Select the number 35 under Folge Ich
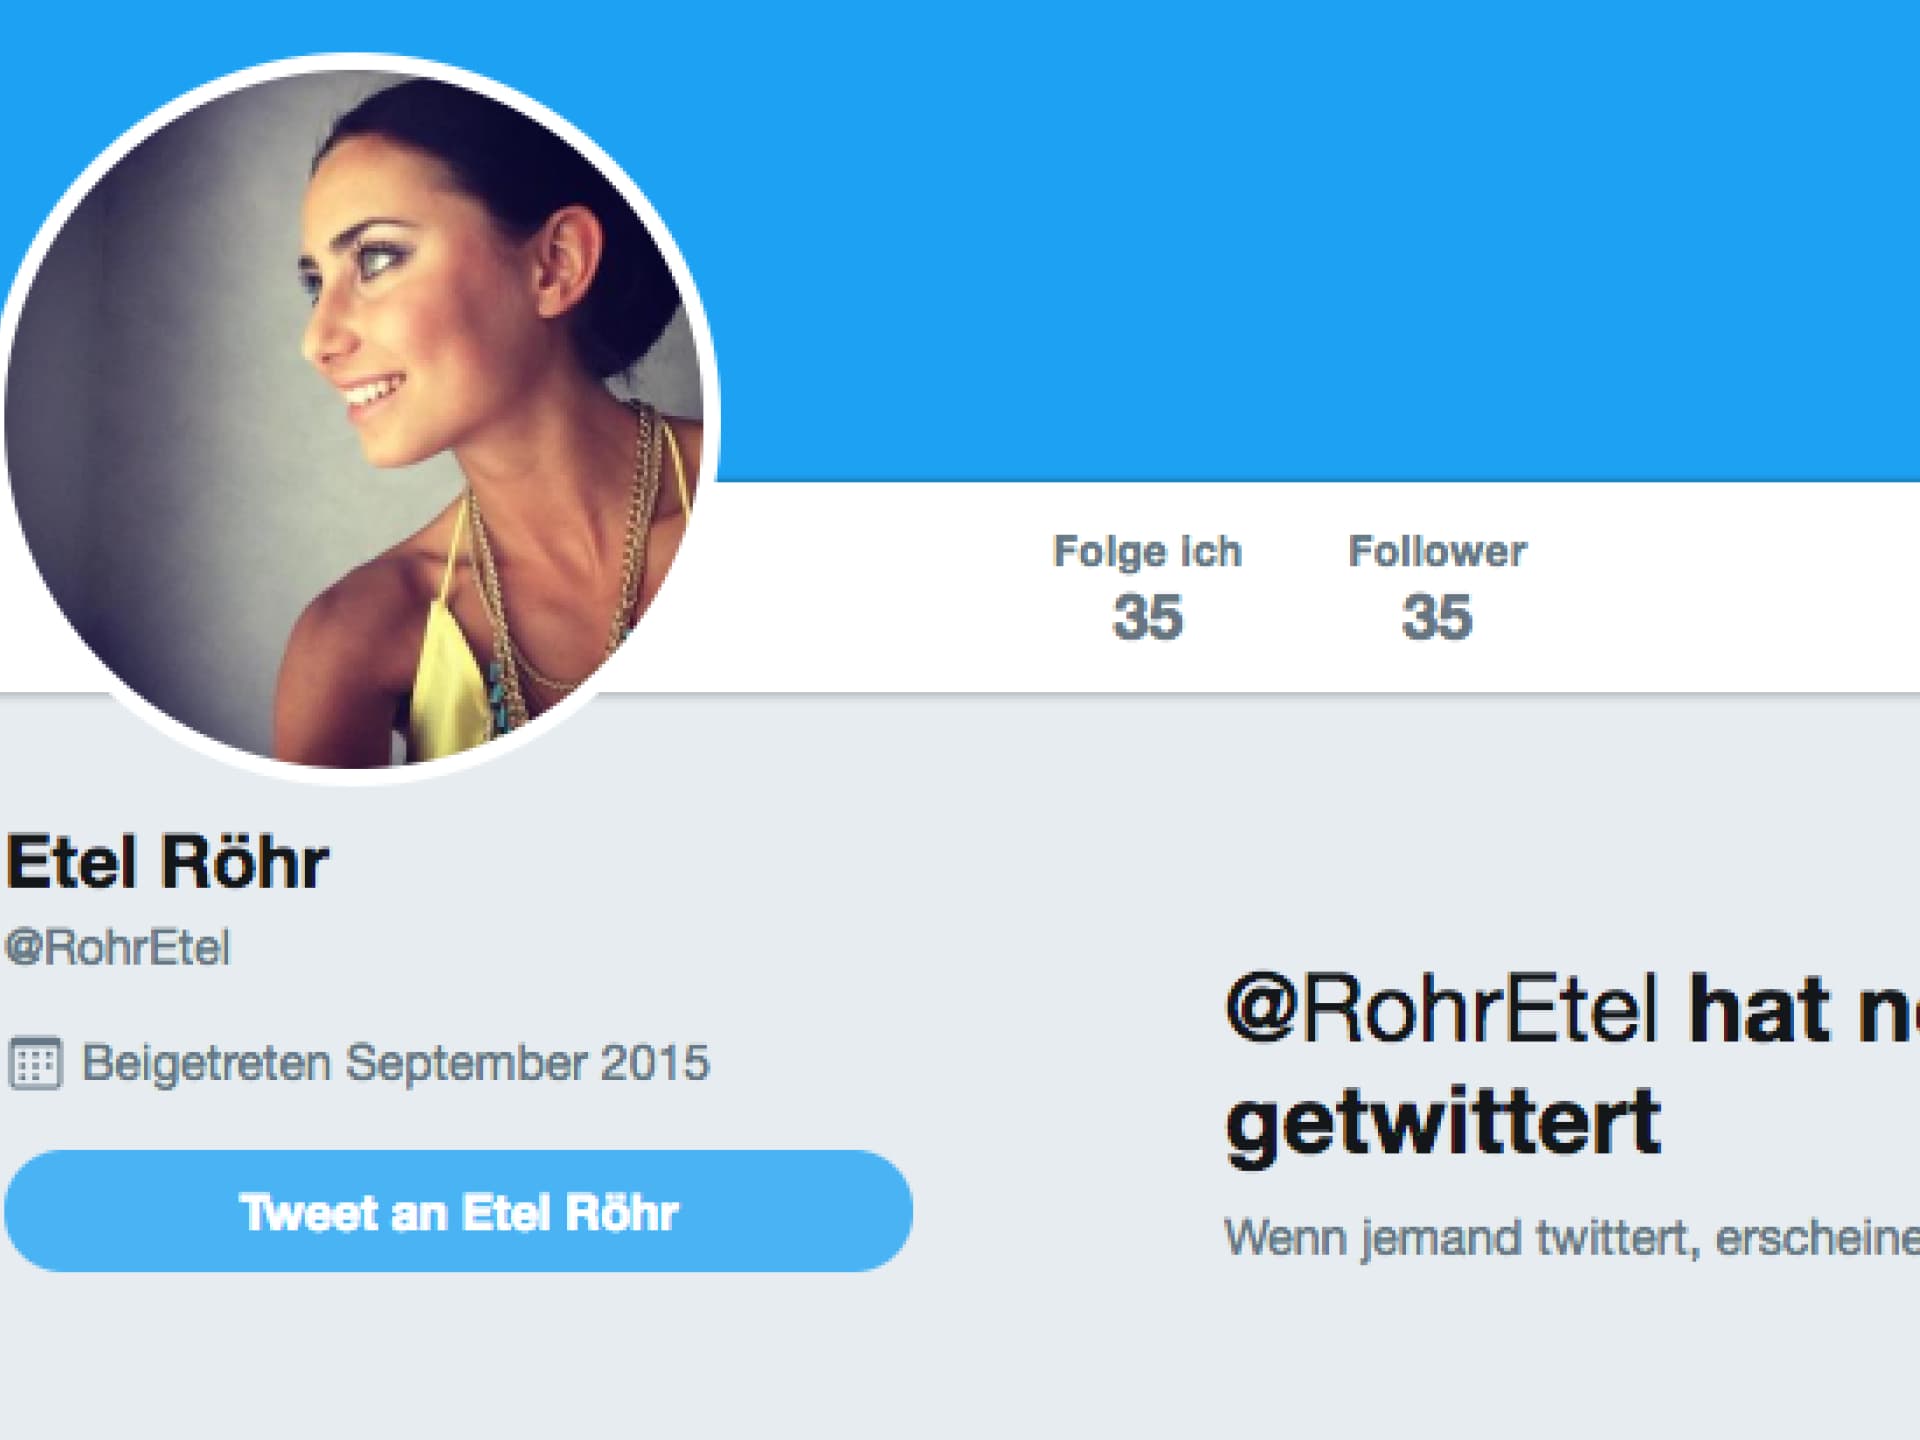The height and width of the screenshot is (1440, 1920). (1147, 617)
